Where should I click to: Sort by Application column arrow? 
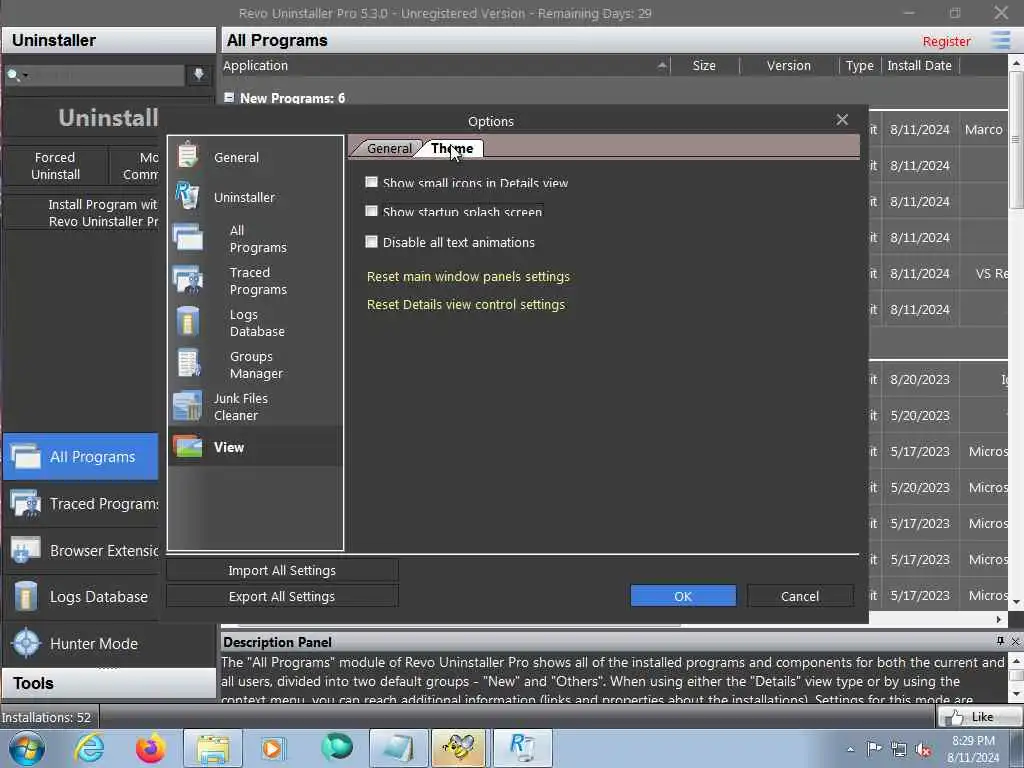point(662,65)
